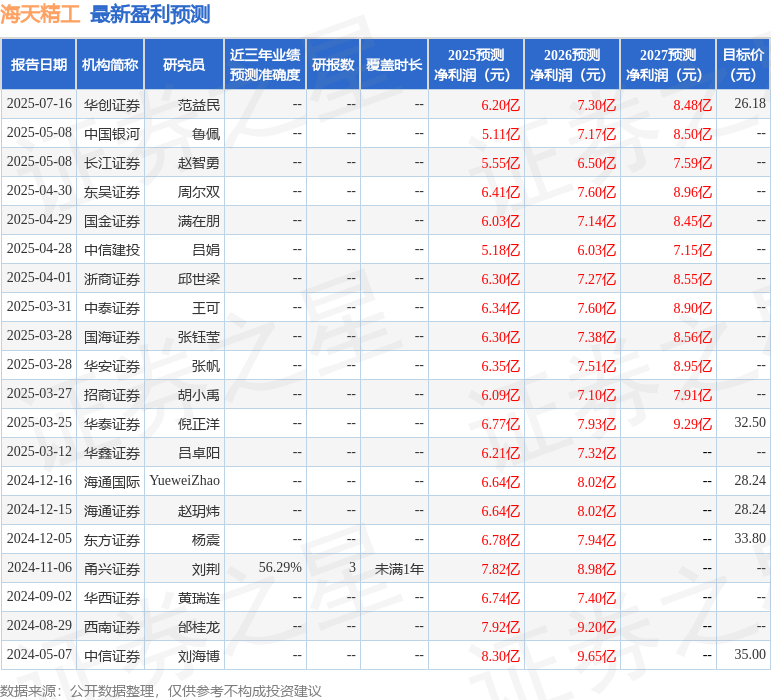The height and width of the screenshot is (700, 771).
Task: Click the 近三年业绩预测准确度 column header
Action: (x=265, y=64)
